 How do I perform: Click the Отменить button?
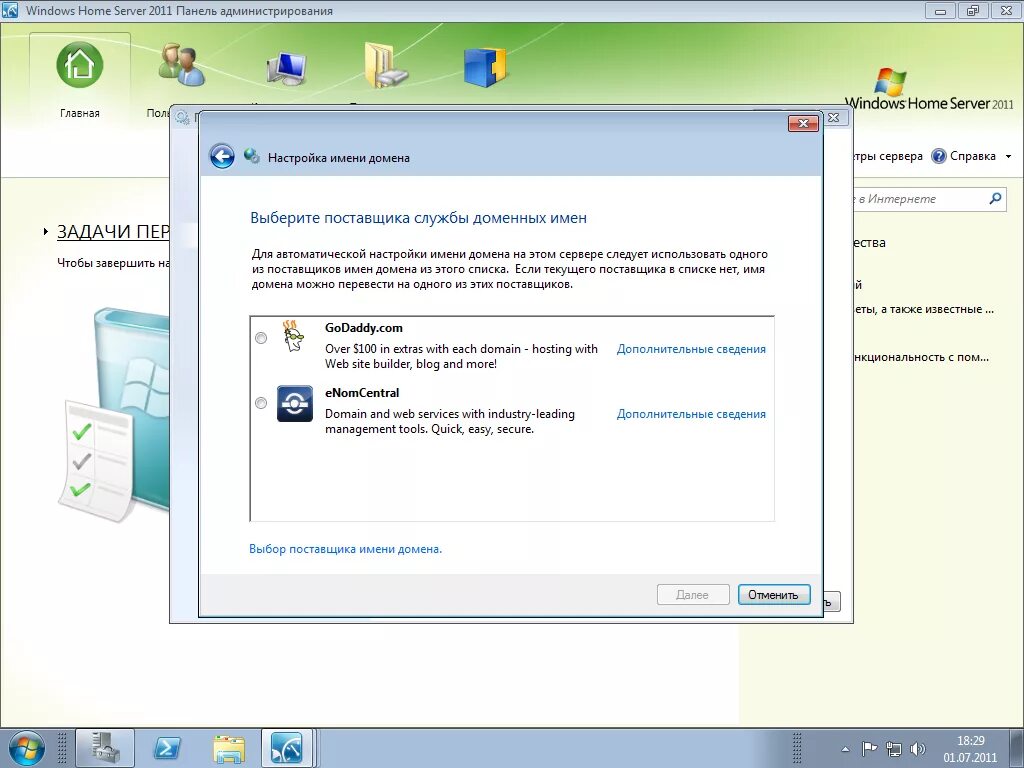(x=774, y=595)
